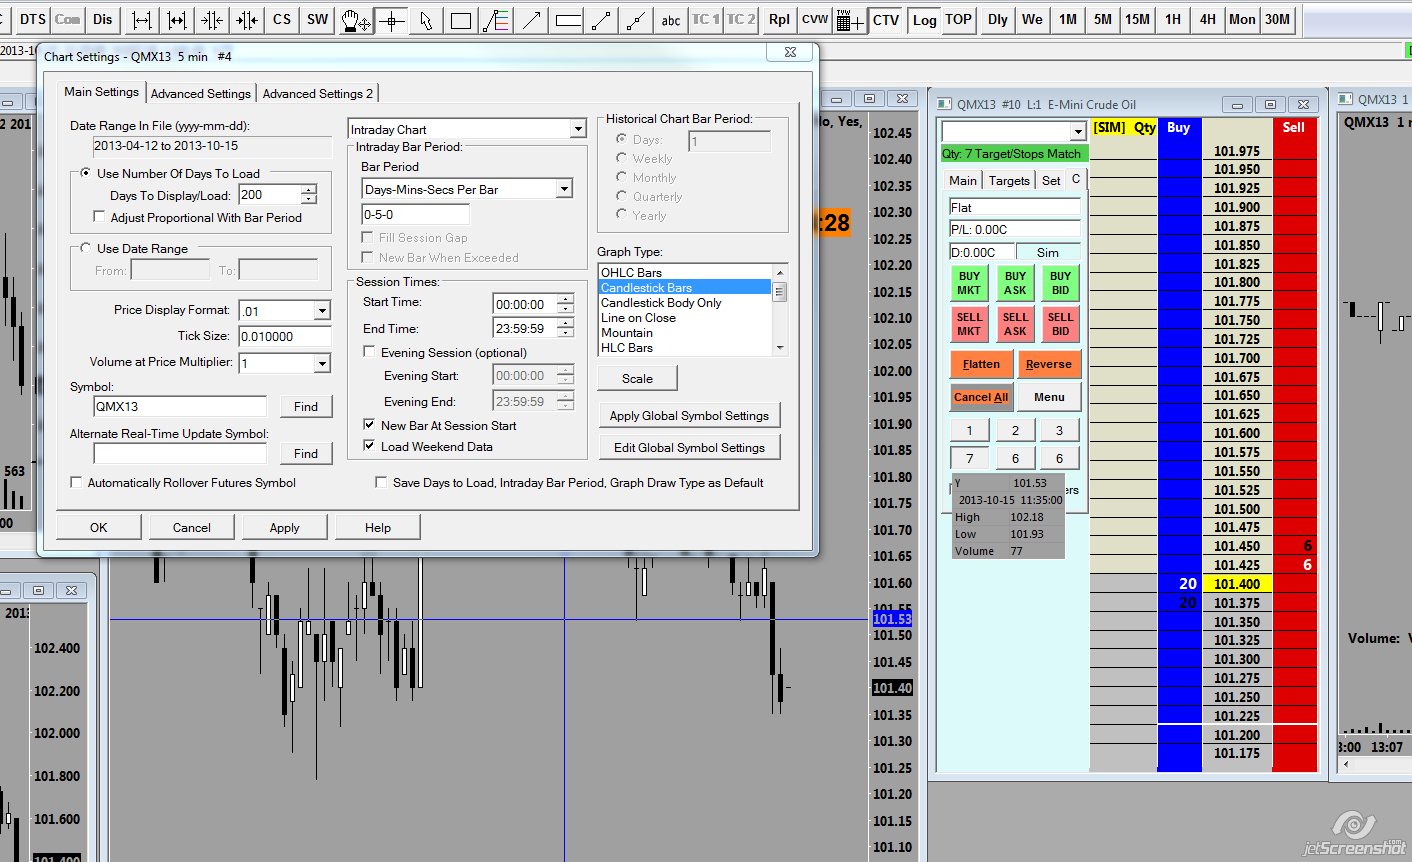
Task: Click the orange Flatten button
Action: point(981,364)
